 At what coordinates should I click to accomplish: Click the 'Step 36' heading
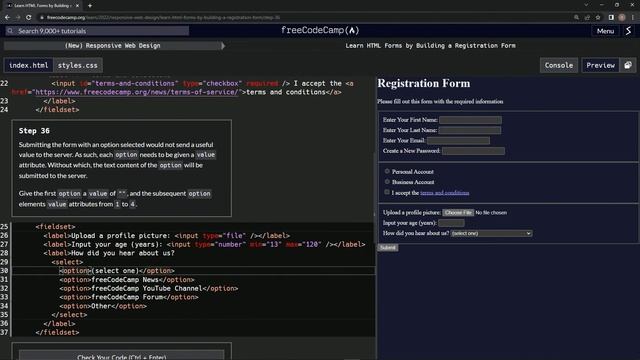[x=34, y=131]
